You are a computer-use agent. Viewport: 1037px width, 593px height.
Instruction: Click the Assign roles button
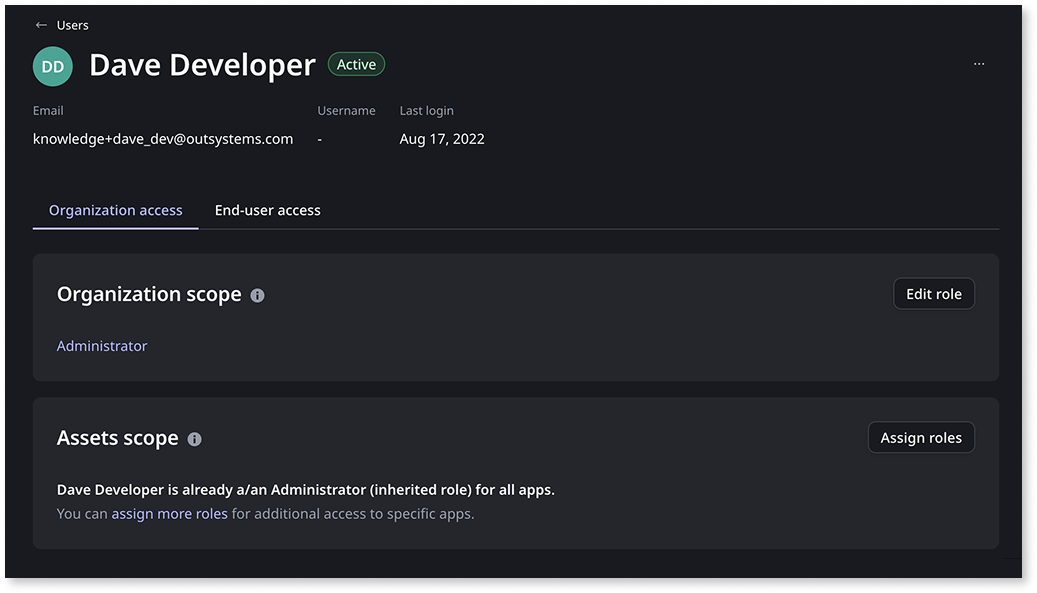(x=921, y=437)
